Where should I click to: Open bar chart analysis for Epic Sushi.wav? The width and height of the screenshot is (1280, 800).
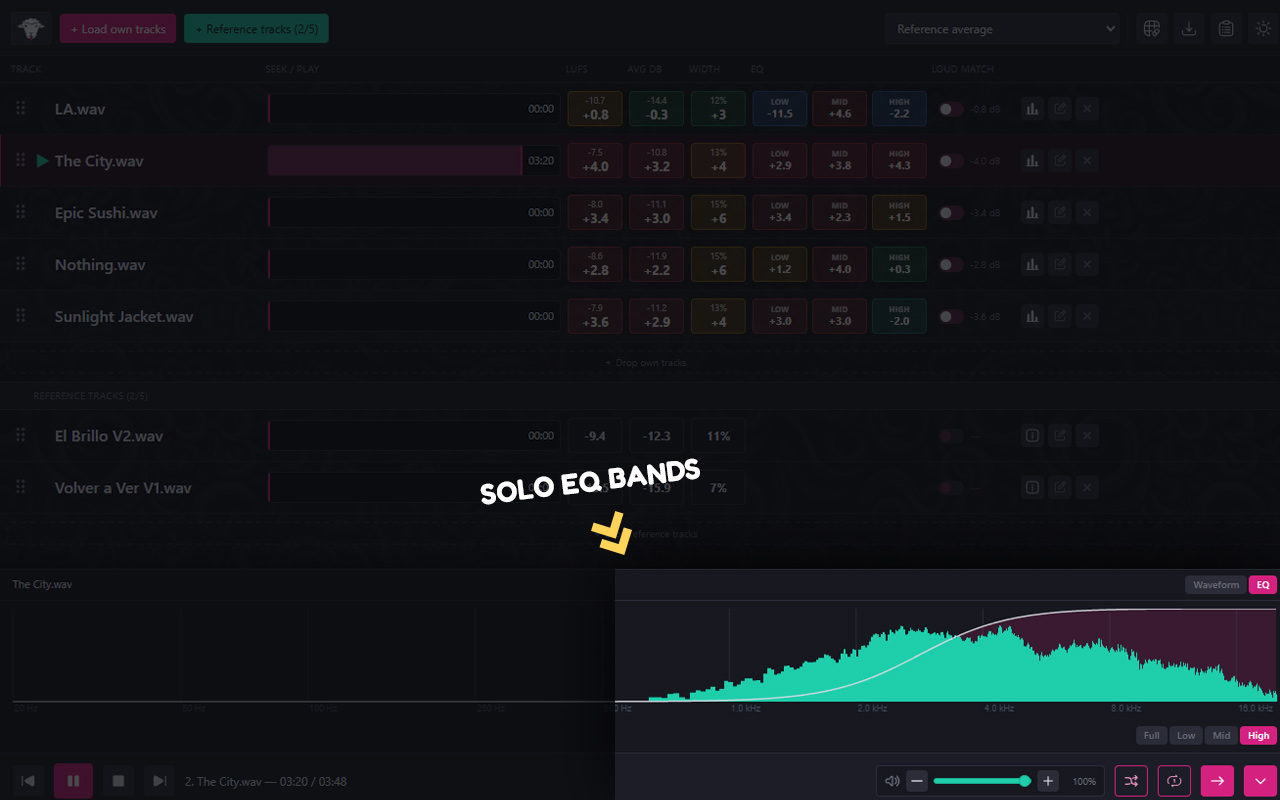click(x=1032, y=213)
